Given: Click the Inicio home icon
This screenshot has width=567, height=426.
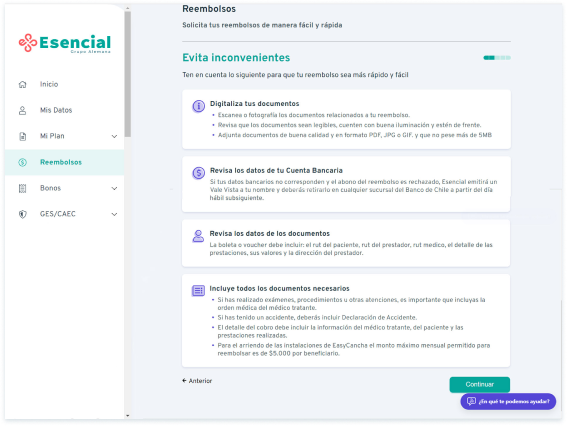Looking at the screenshot, I should (22, 84).
